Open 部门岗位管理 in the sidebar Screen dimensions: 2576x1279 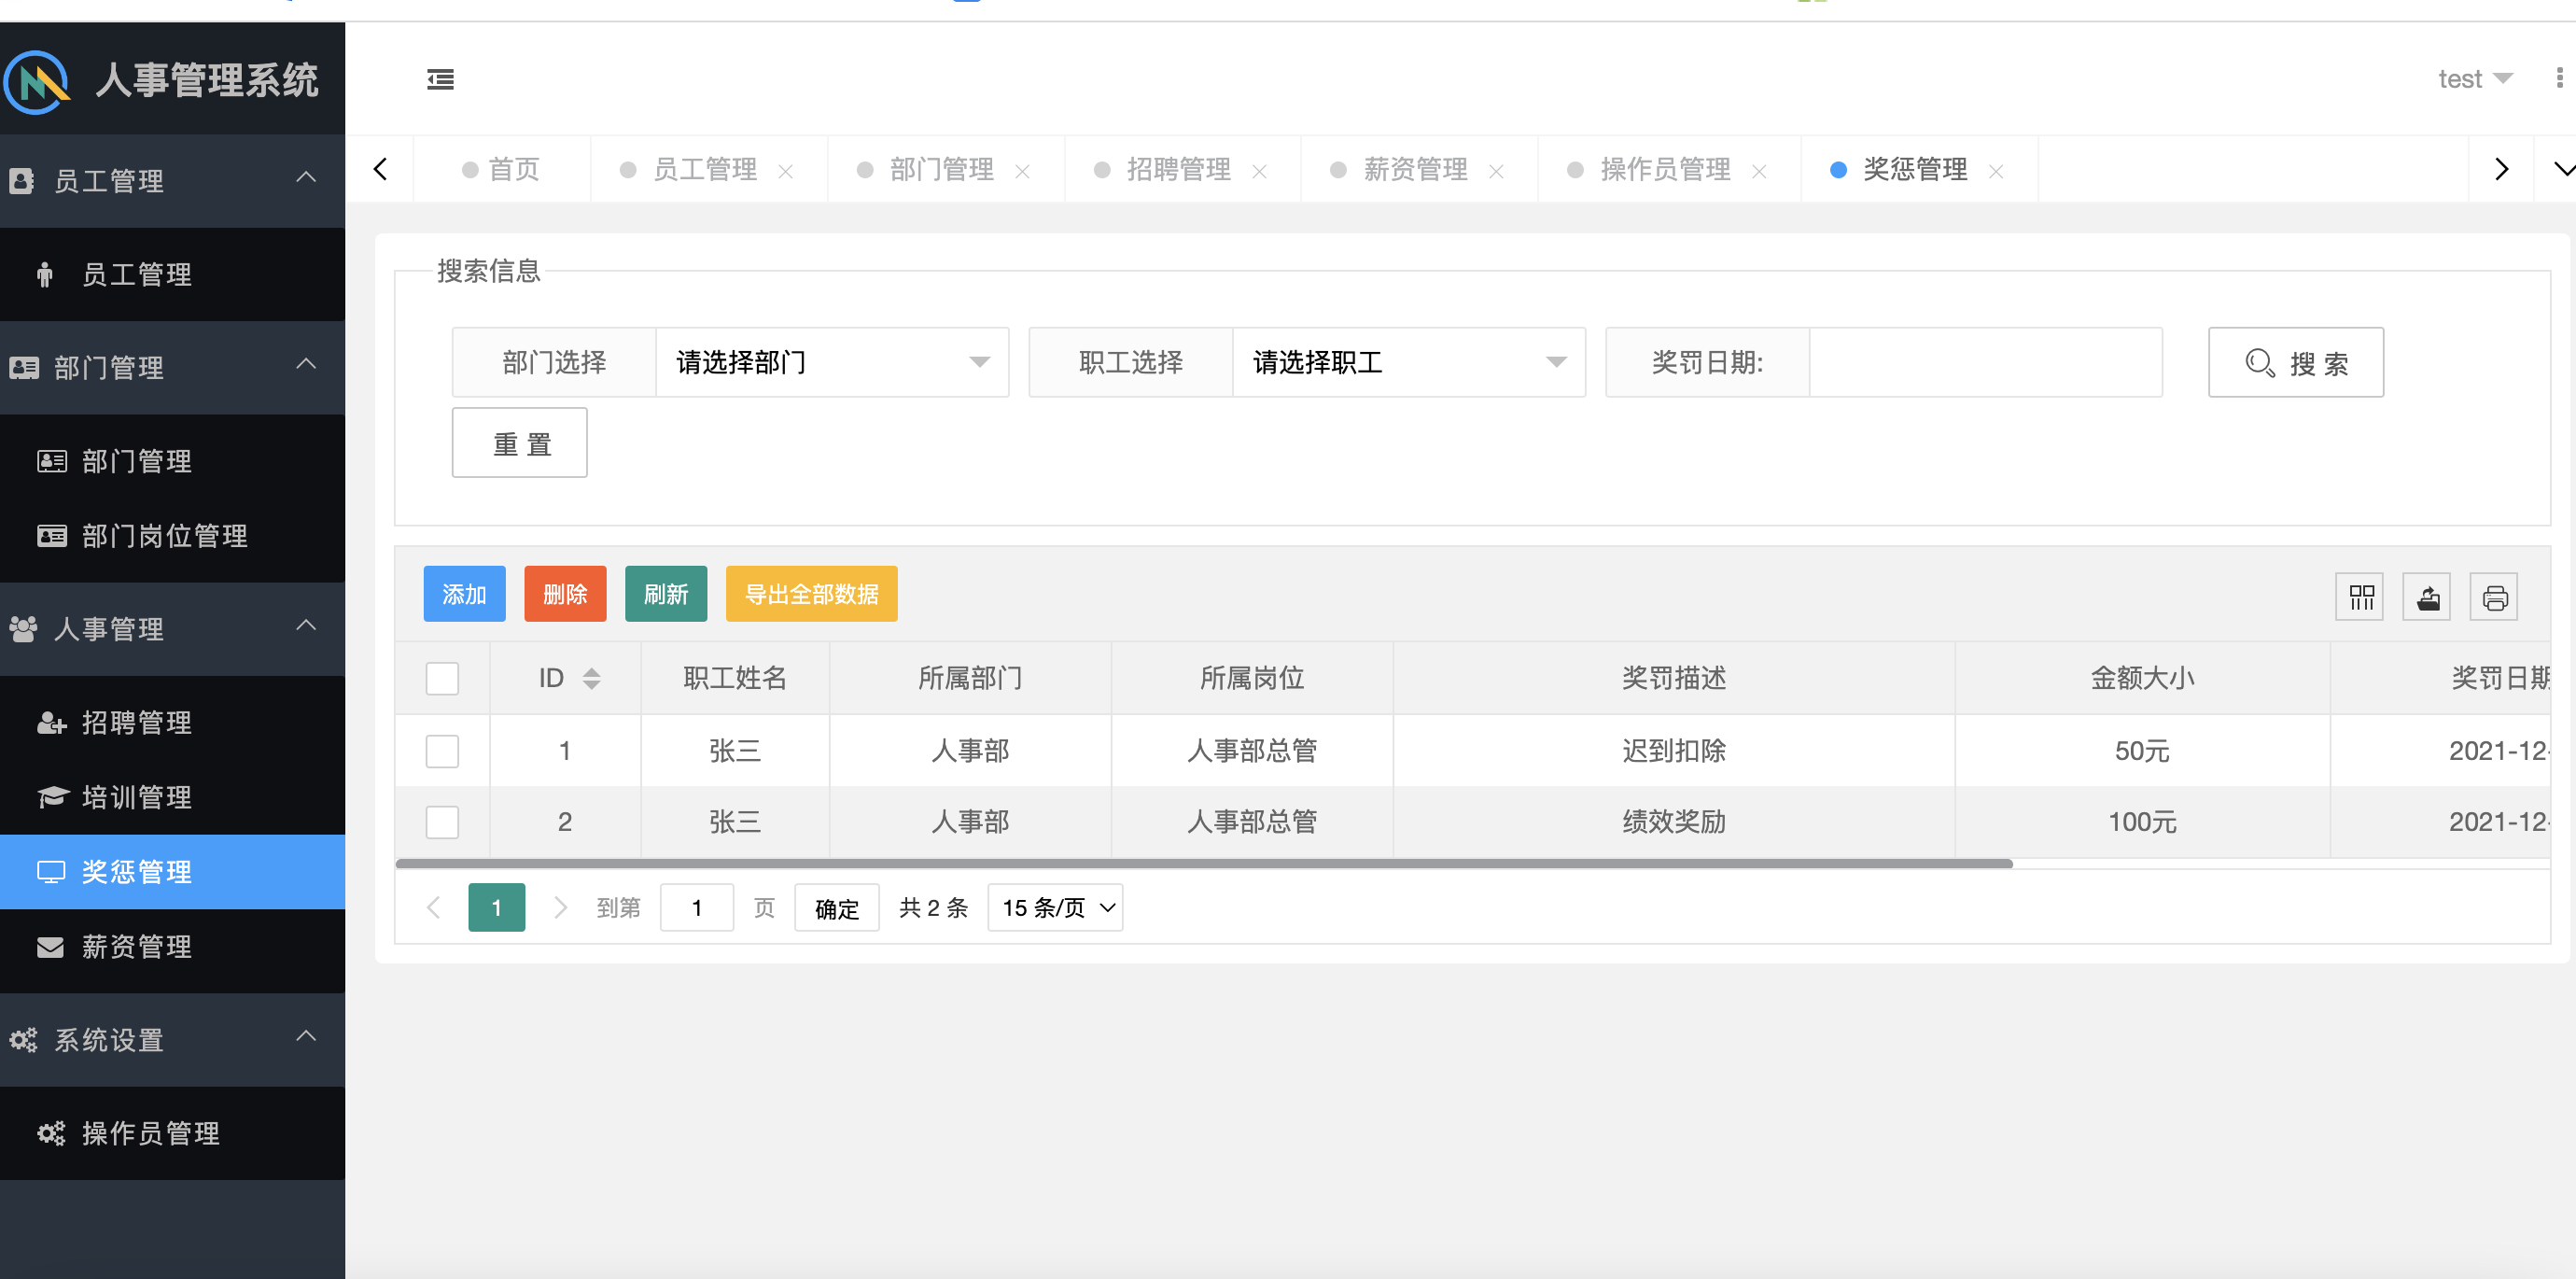pos(172,536)
